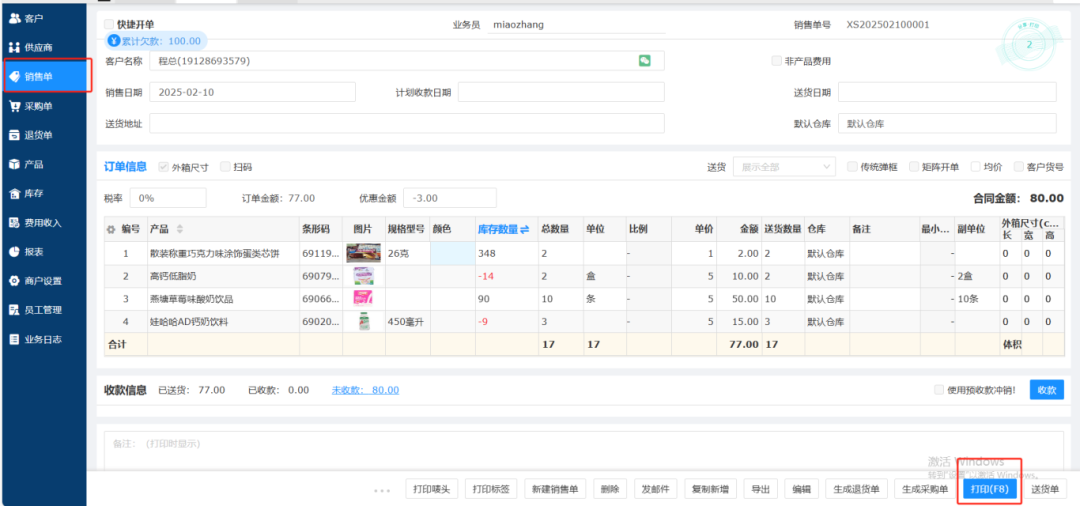
Task: Click the 打印(F8) button
Action: (989, 489)
